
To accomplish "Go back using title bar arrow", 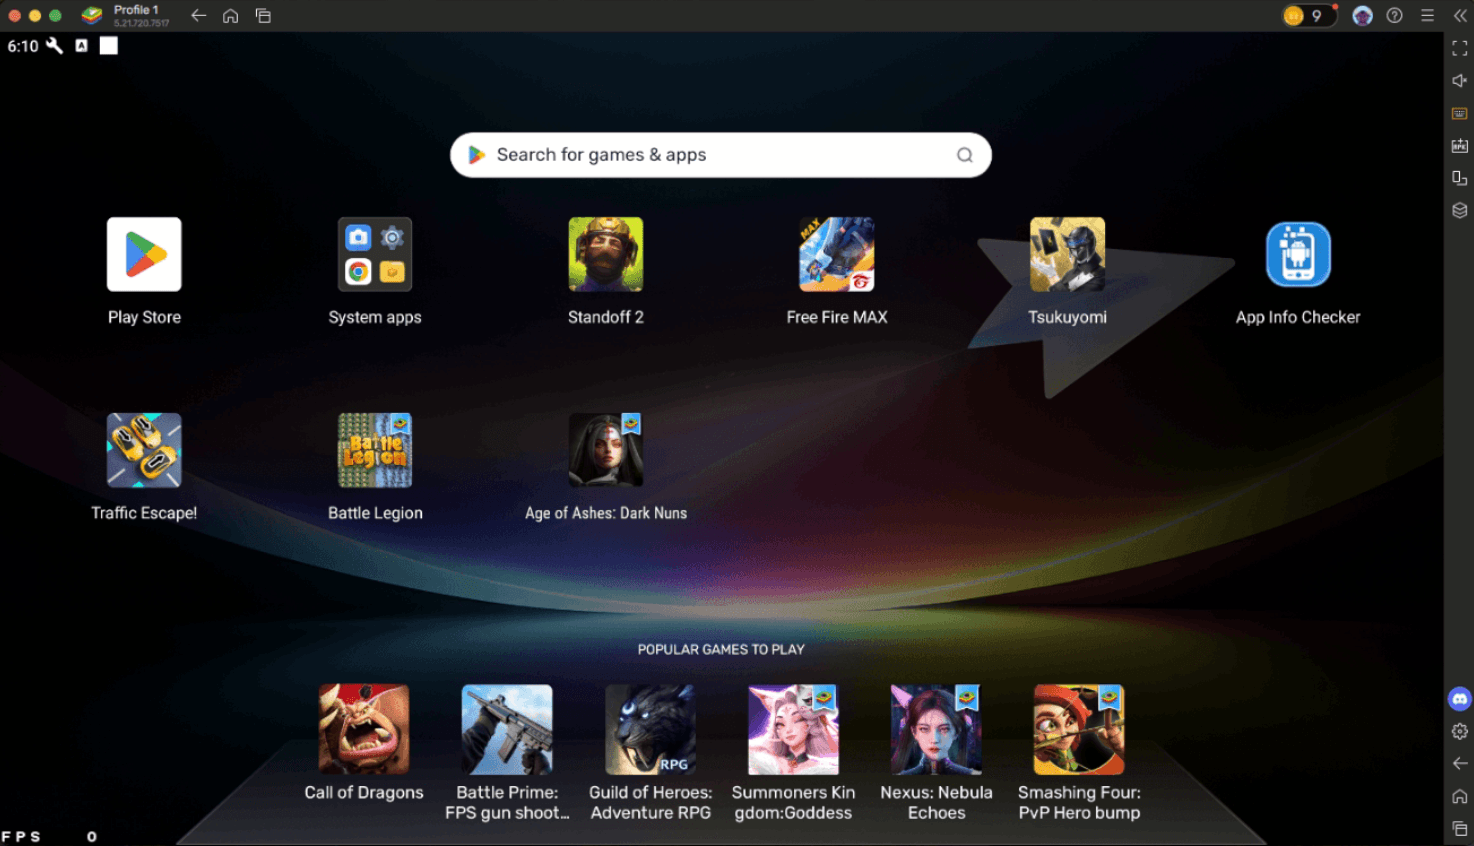I will tap(198, 15).
